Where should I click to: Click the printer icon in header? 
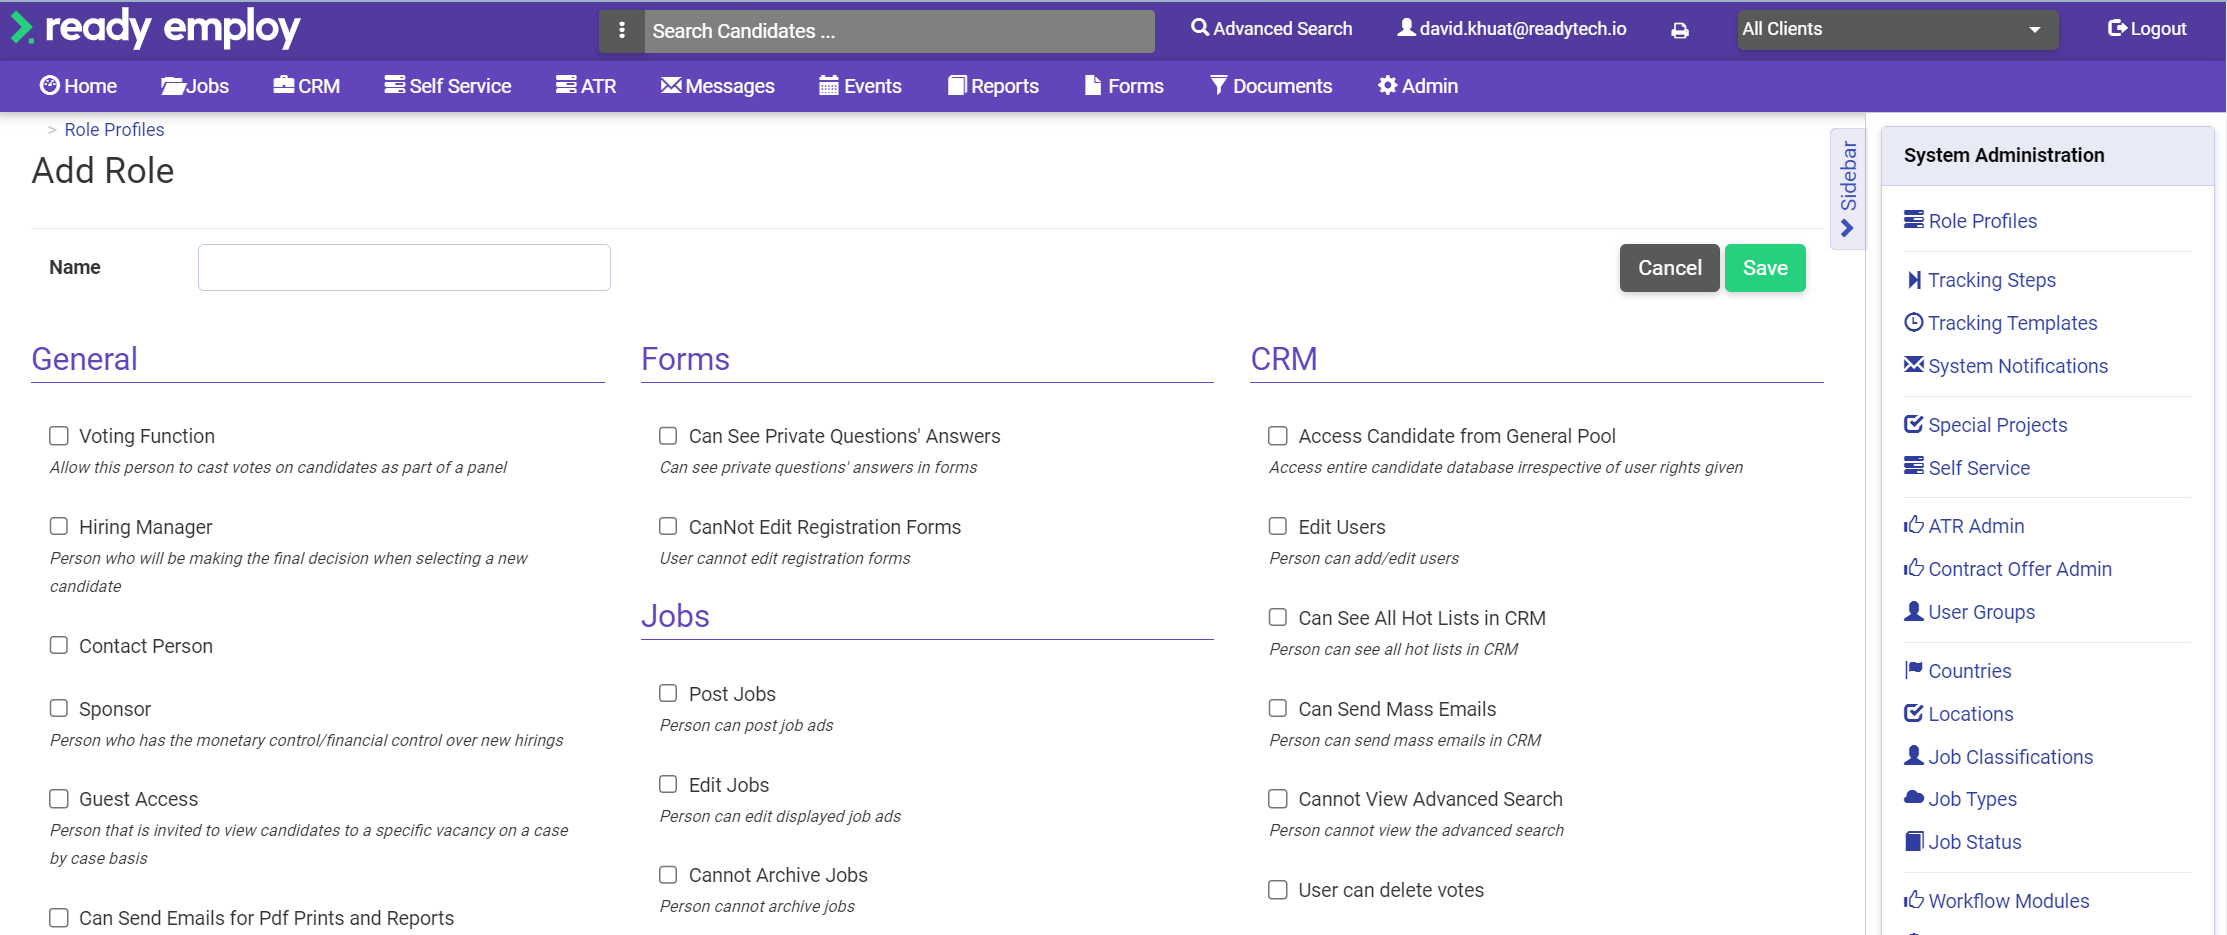point(1680,31)
